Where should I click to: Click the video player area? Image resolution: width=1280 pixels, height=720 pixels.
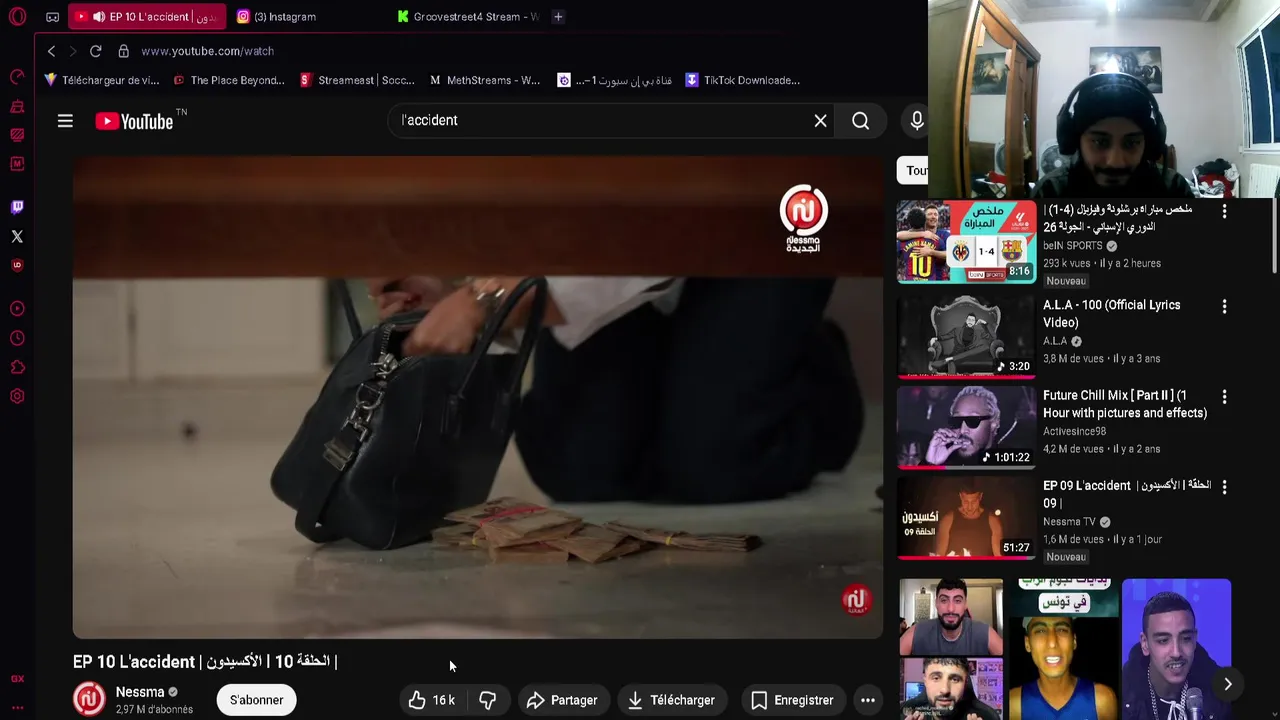point(478,397)
